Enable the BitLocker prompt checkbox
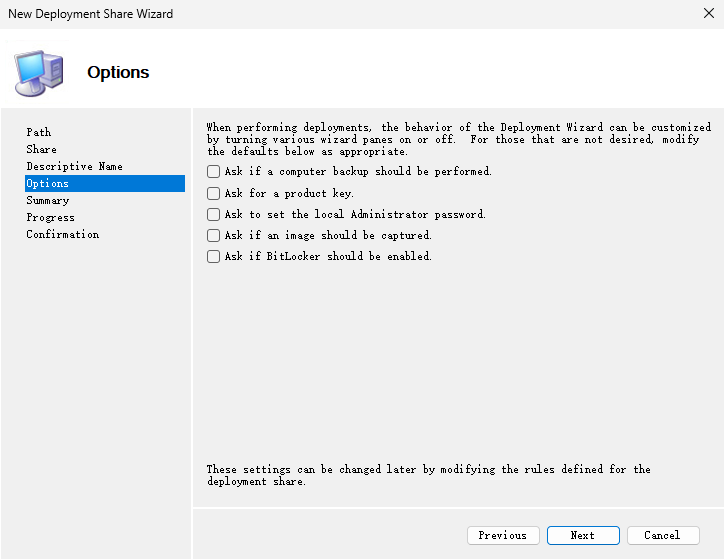This screenshot has height=559, width=724. [x=213, y=256]
